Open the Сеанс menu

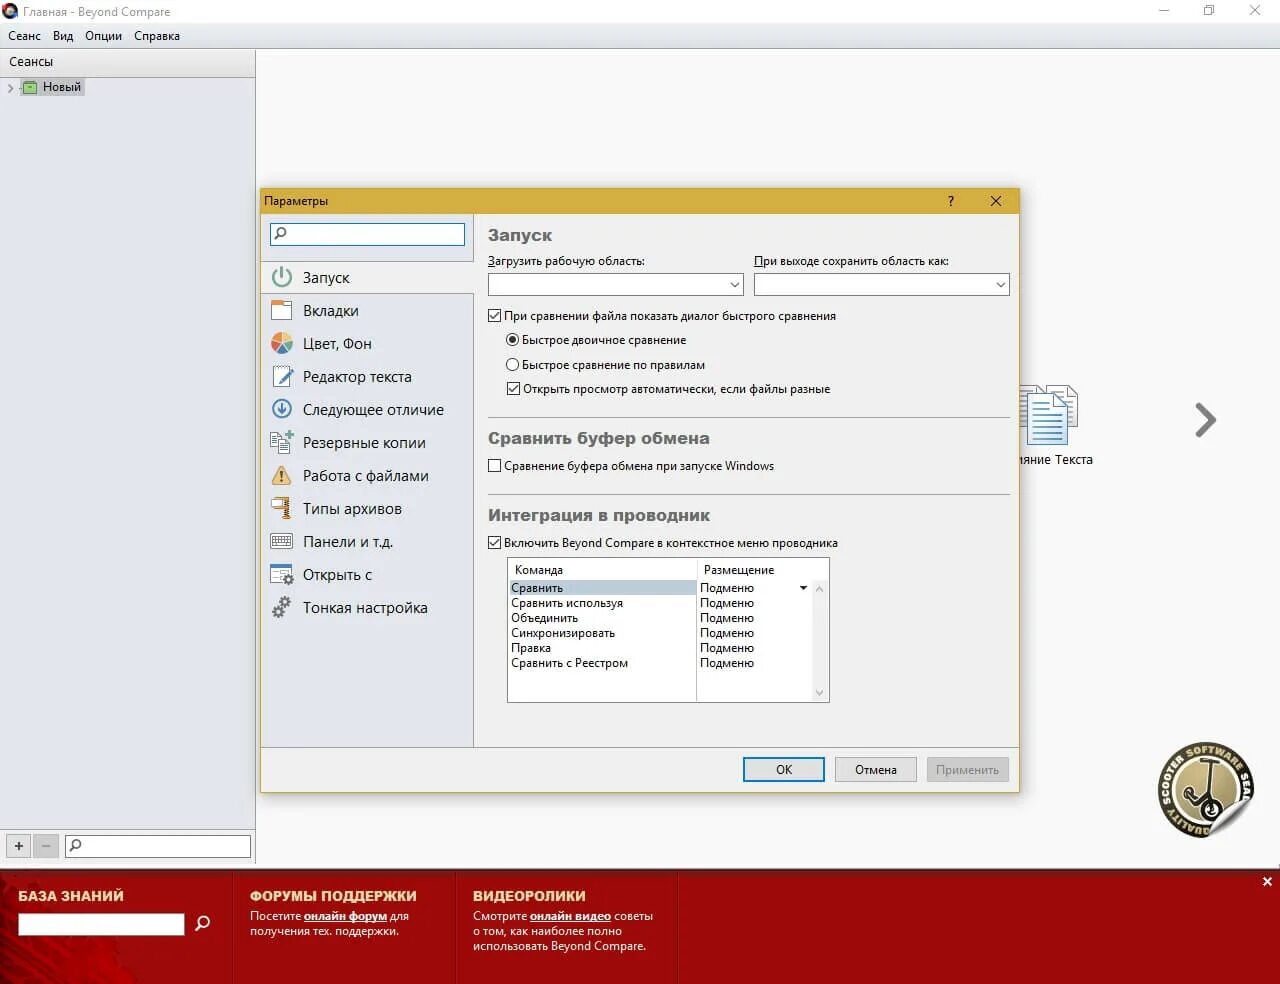pos(25,36)
